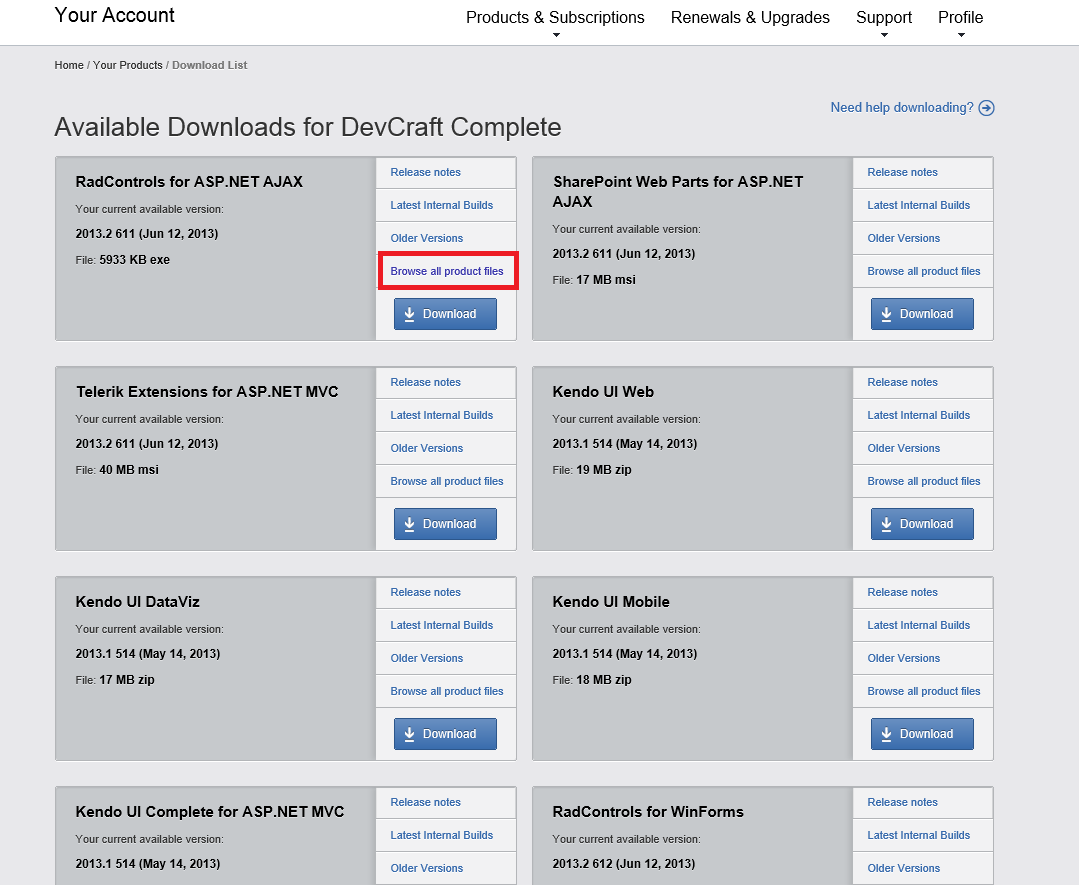Image resolution: width=1079 pixels, height=885 pixels.
Task: Browse all product files for Kendo UI DataViz
Action: [x=447, y=692]
